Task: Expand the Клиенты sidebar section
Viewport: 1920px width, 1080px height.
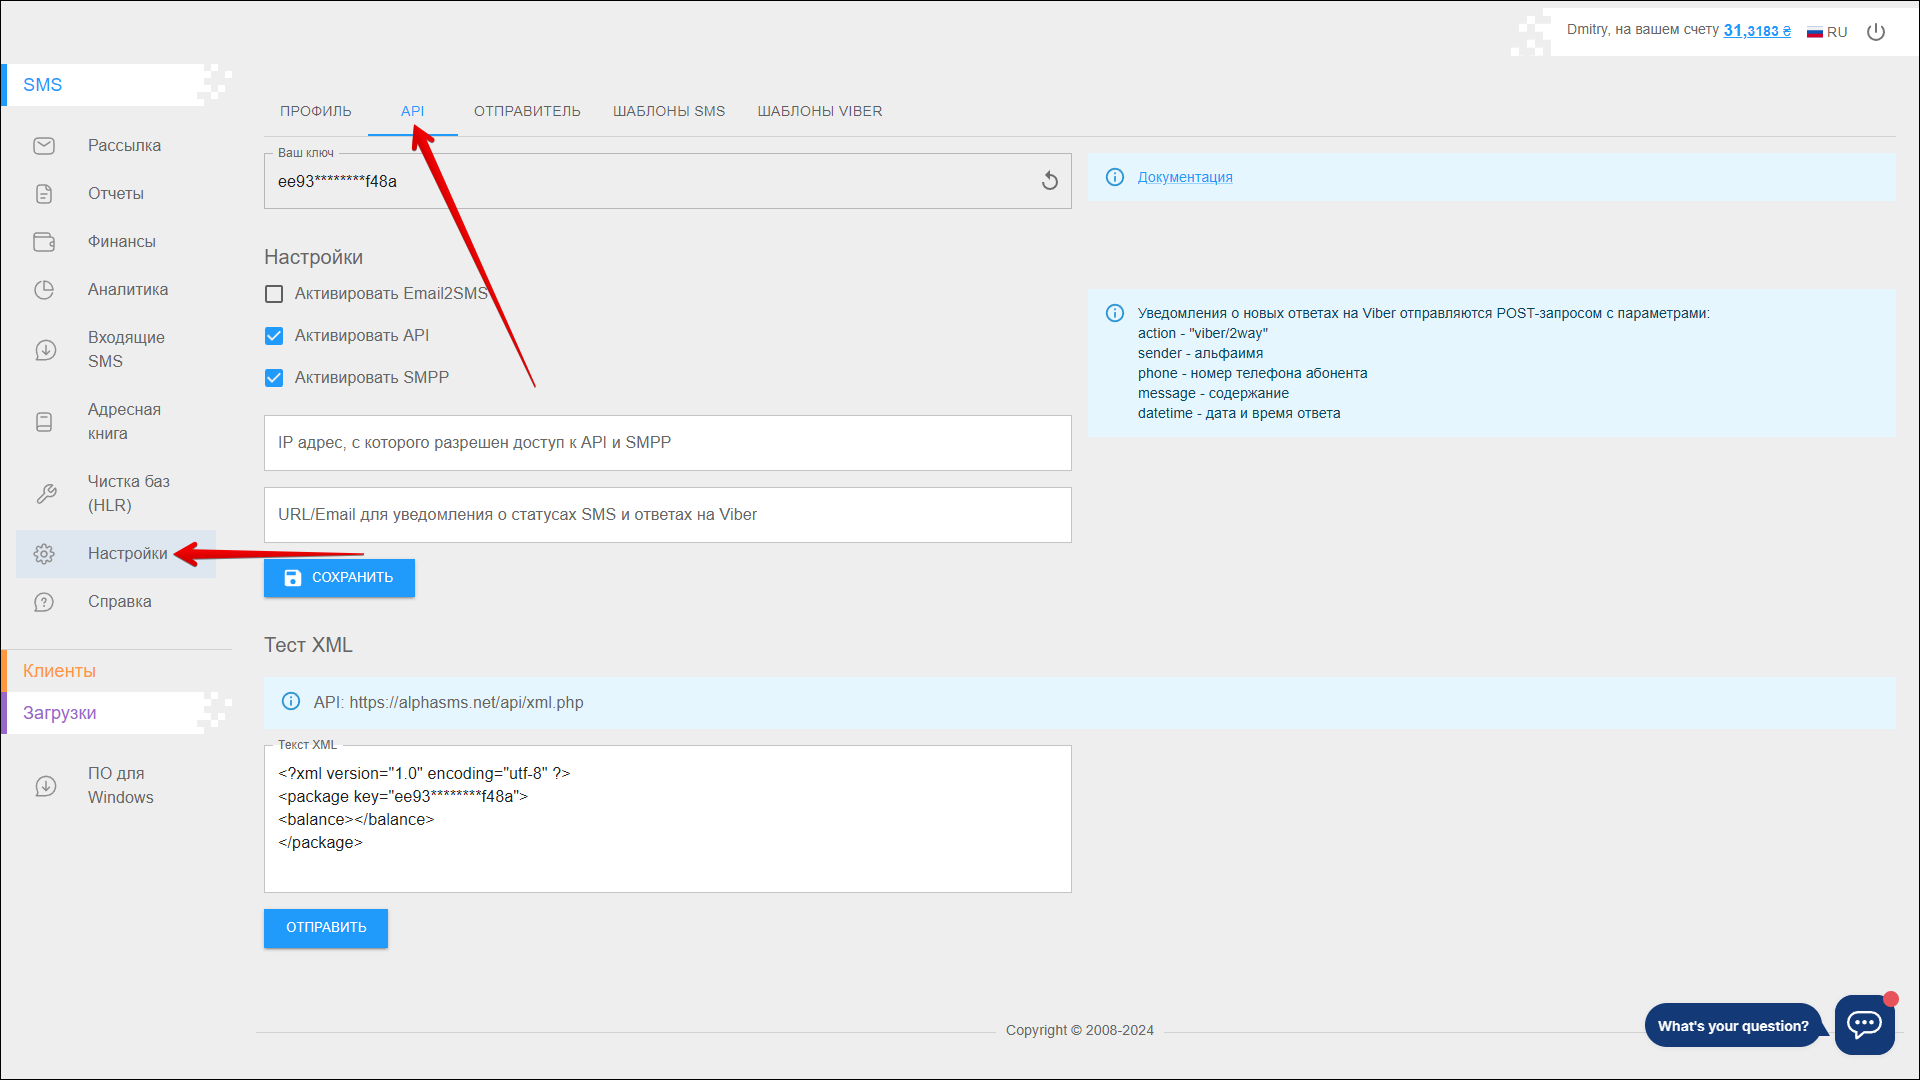Action: coord(60,671)
